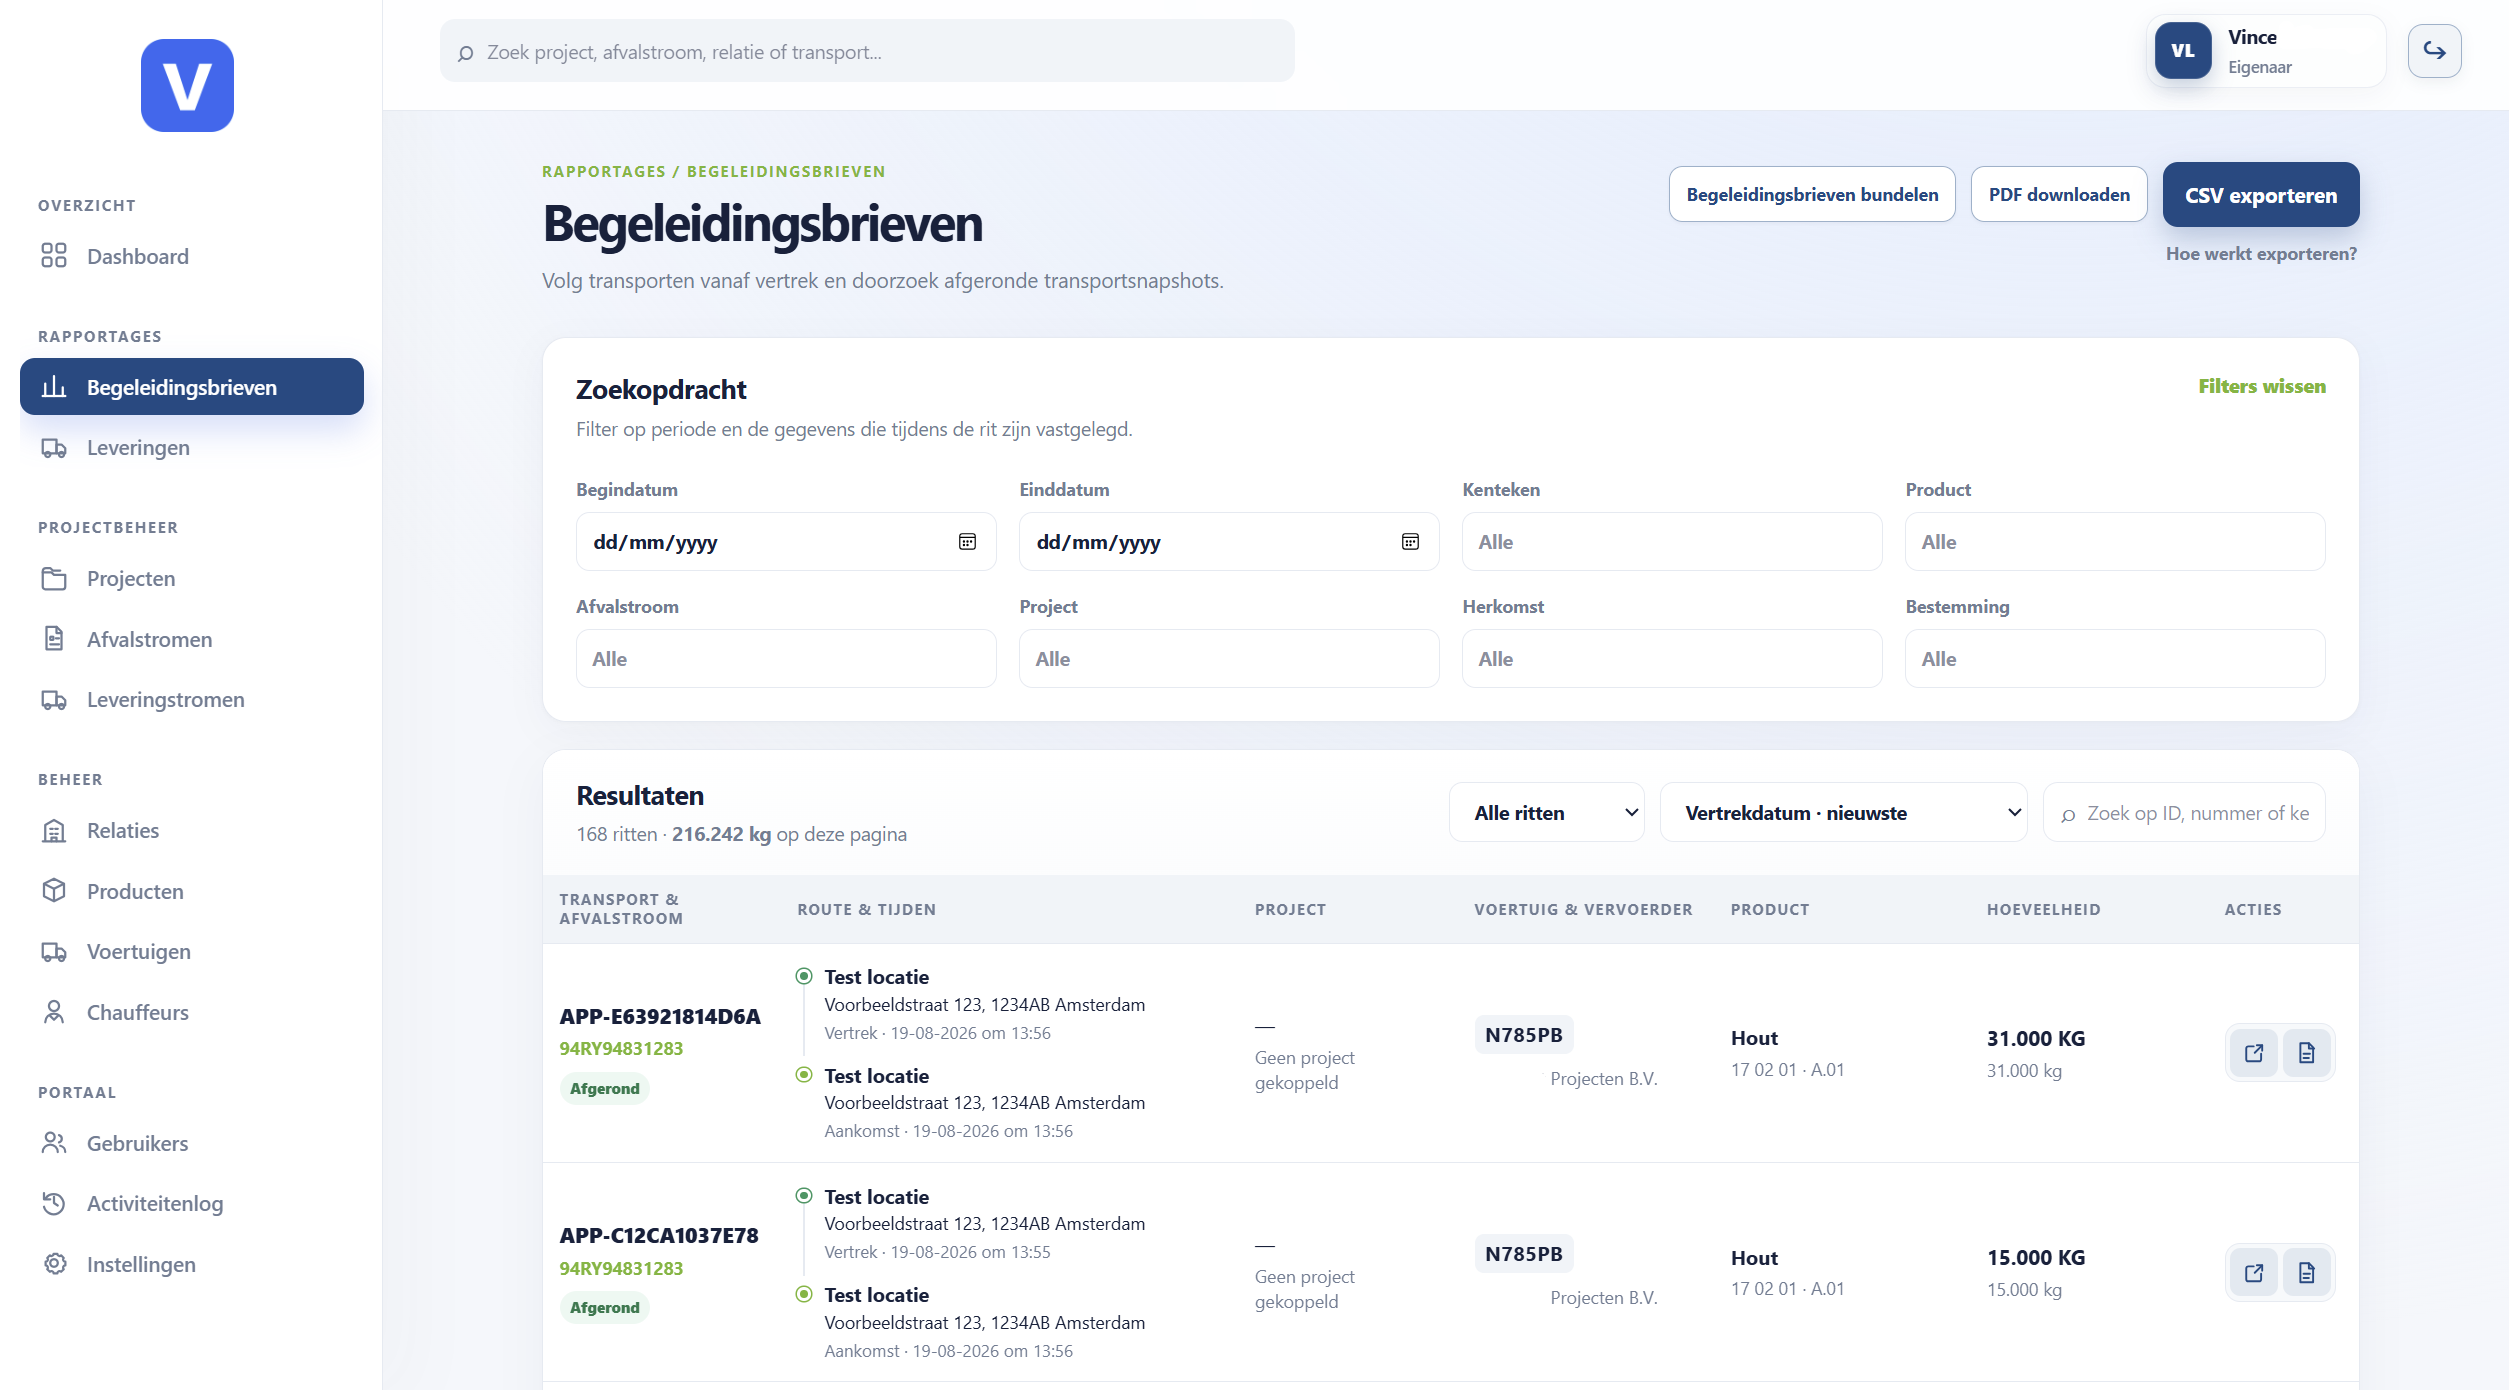This screenshot has width=2509, height=1390.
Task: Click the Instellingen gear icon
Action: (x=54, y=1264)
